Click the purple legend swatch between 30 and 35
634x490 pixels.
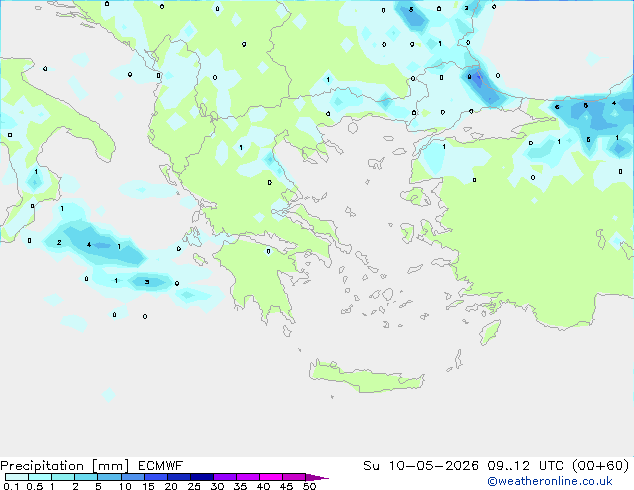tap(224, 477)
